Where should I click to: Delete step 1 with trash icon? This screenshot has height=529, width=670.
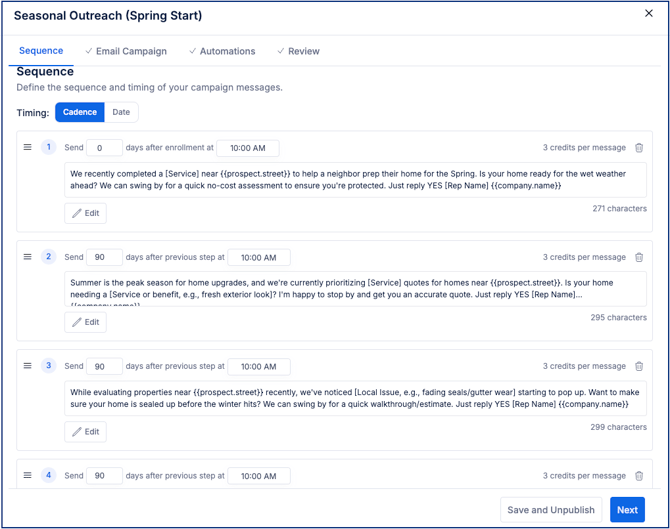point(639,148)
